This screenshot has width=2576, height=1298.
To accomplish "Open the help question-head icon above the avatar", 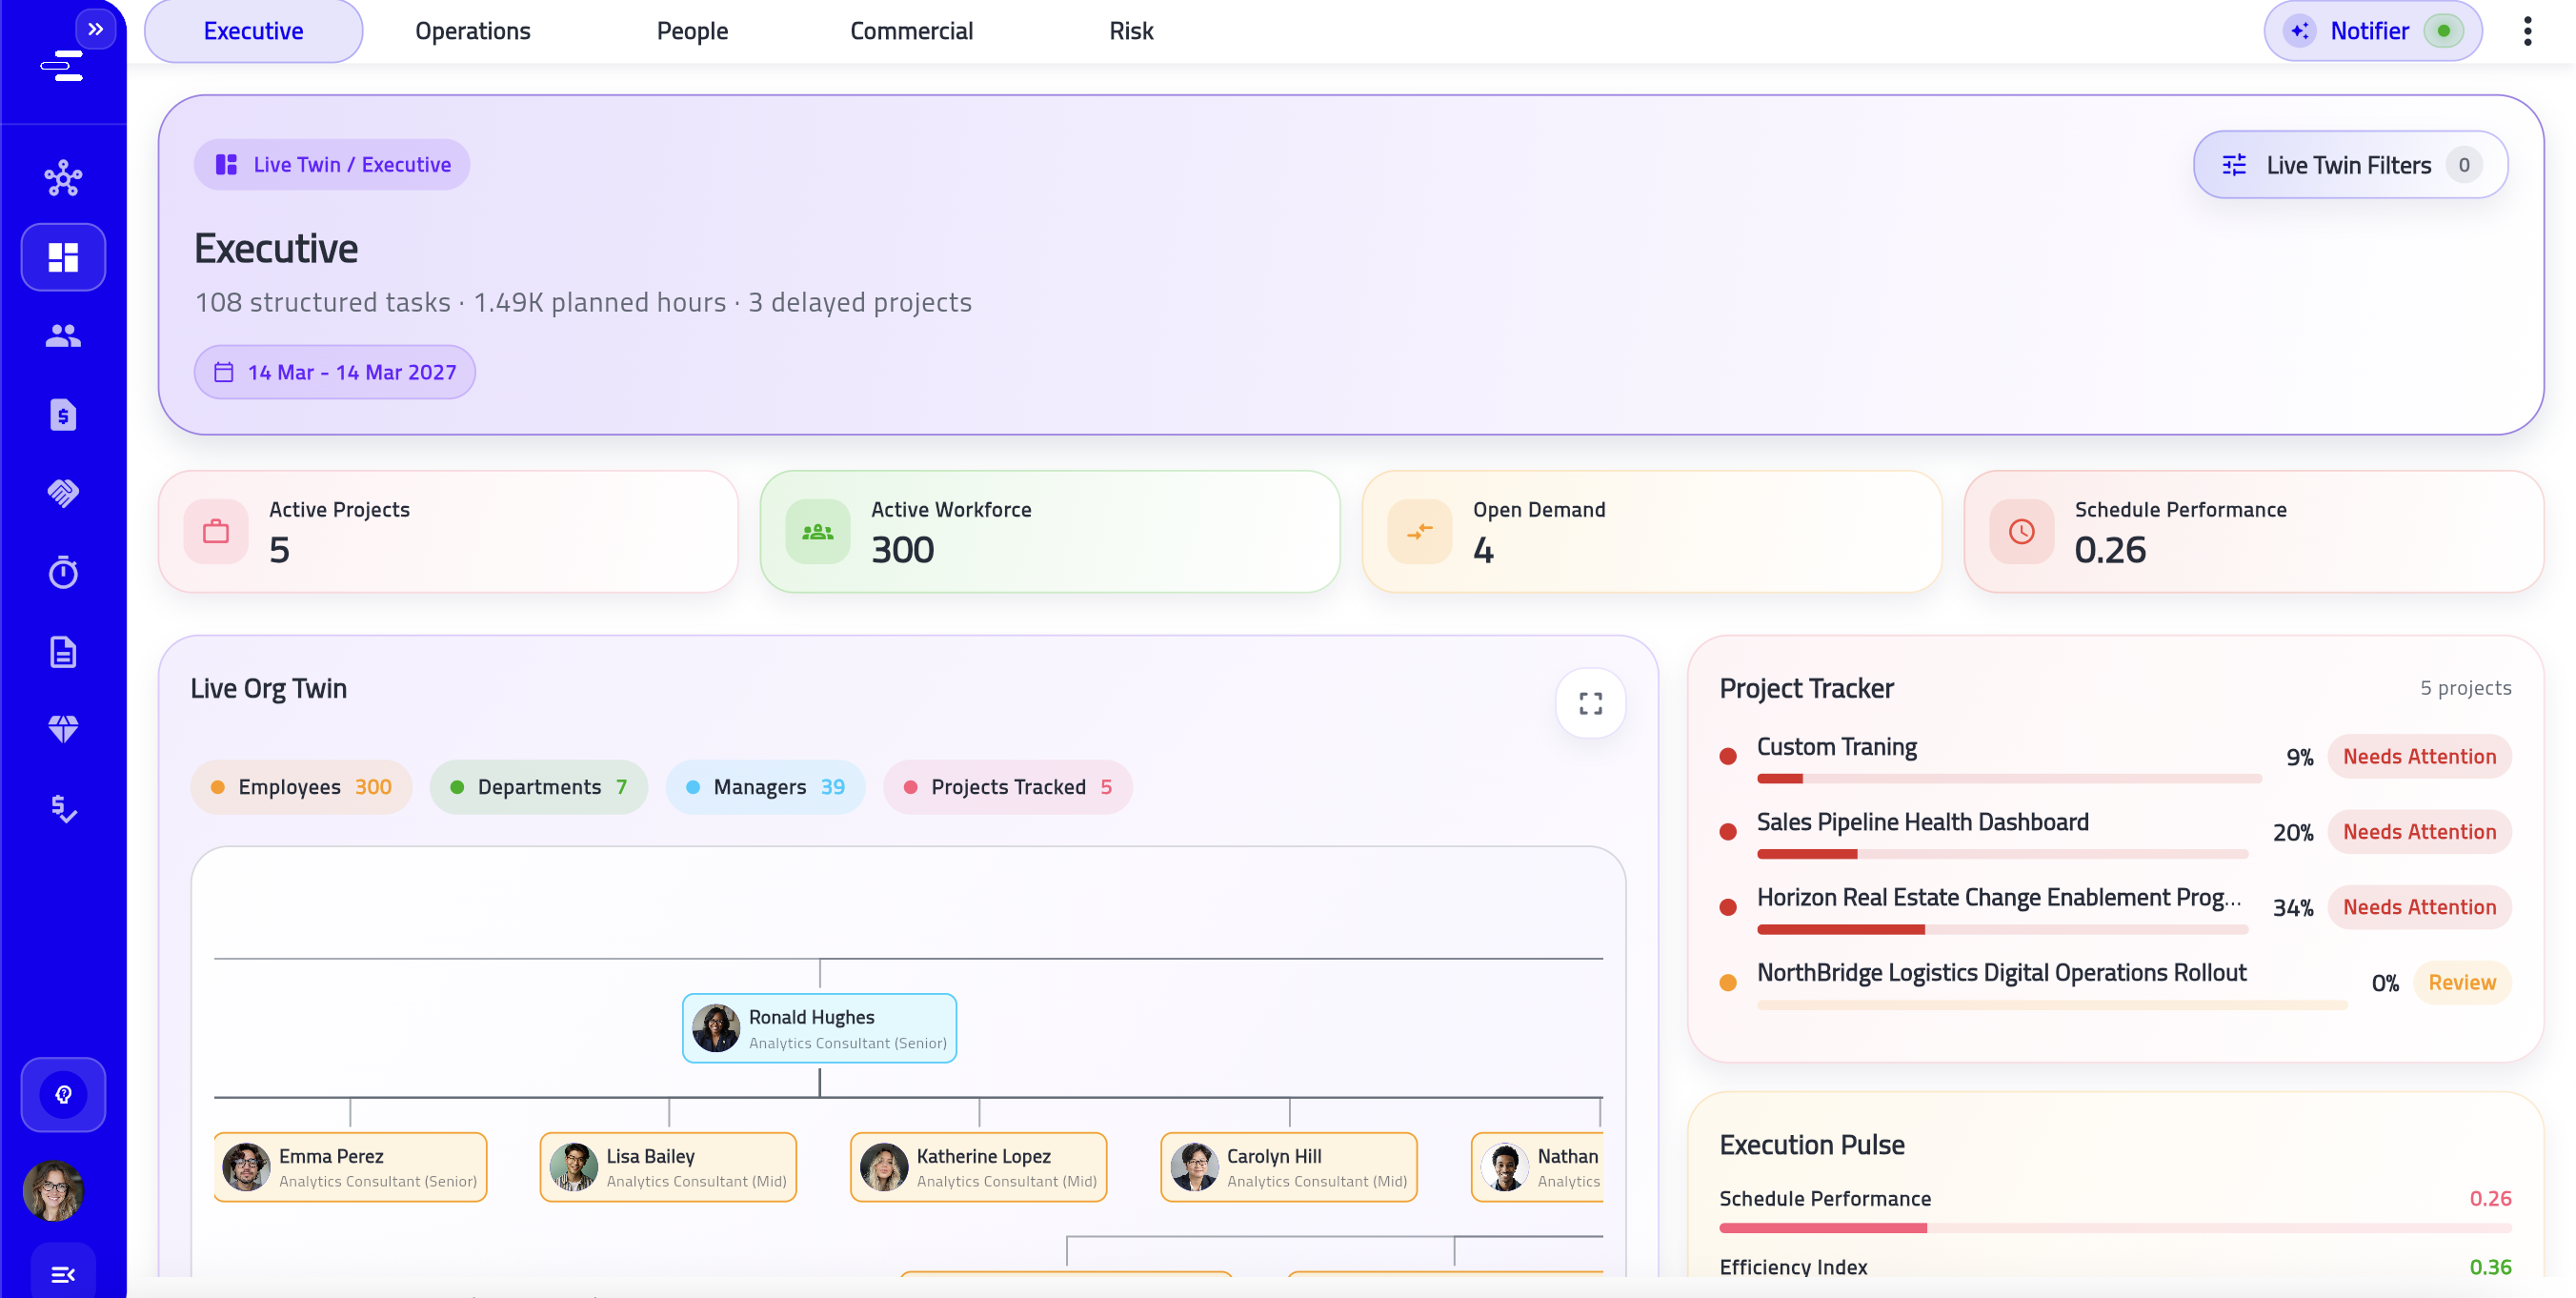I will [63, 1095].
